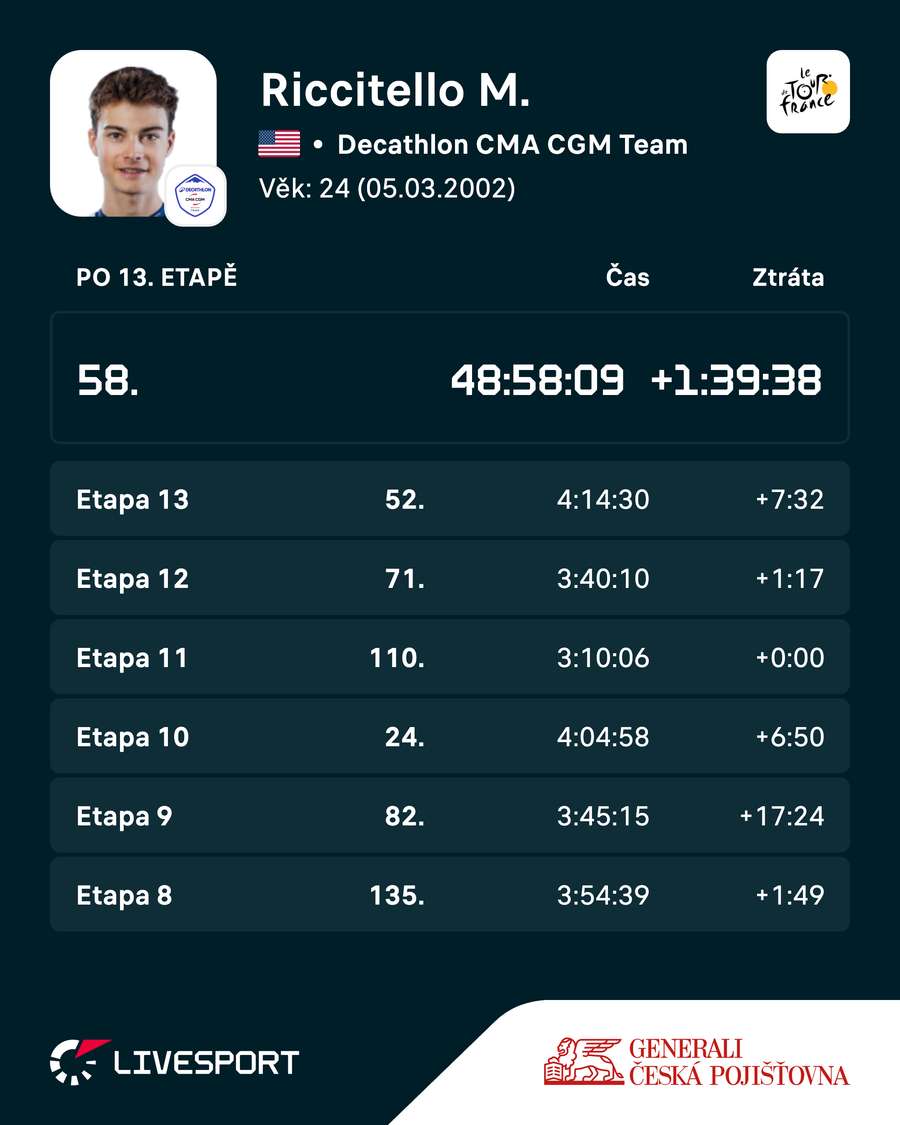This screenshot has height=1125, width=900.
Task: Click the Generali lion emblem
Action: (584, 1060)
